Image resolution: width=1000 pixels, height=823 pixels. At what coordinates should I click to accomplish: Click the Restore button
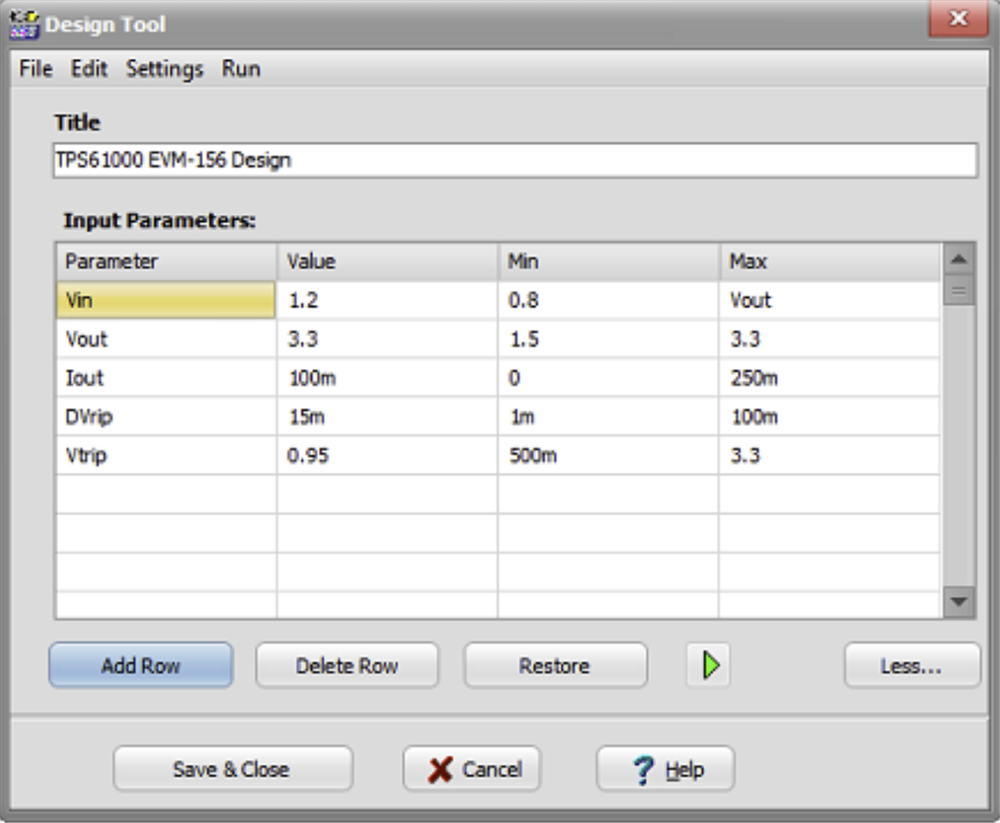tap(555, 665)
